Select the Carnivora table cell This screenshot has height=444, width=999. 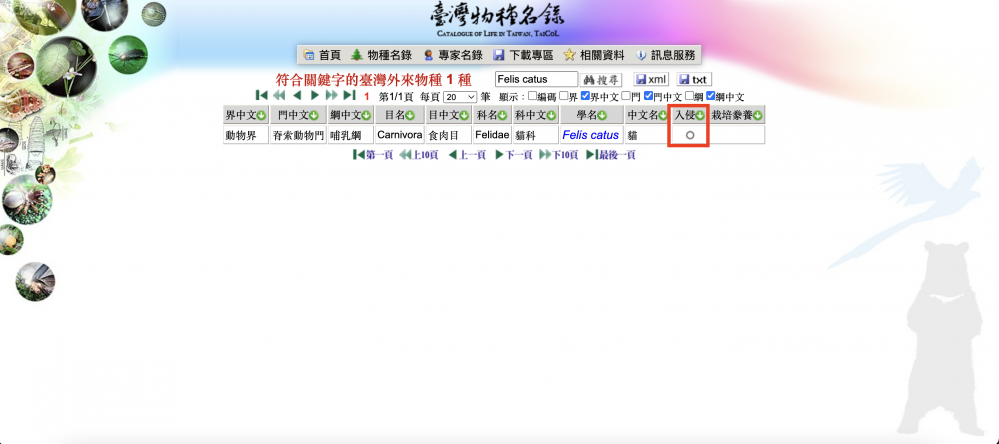399,135
